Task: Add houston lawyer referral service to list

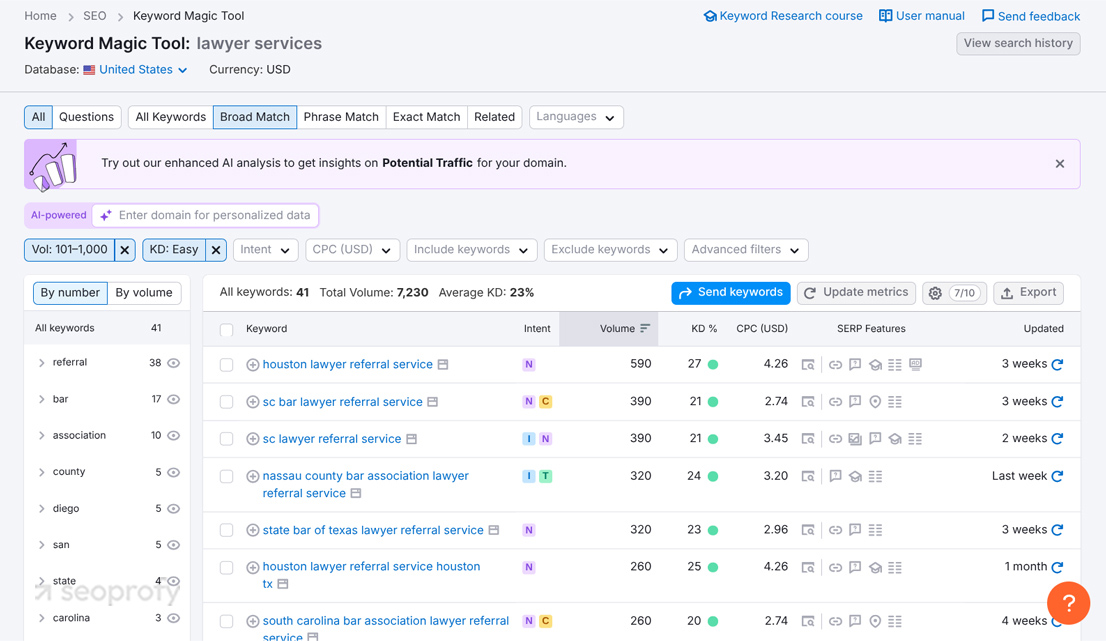Action: (253, 365)
